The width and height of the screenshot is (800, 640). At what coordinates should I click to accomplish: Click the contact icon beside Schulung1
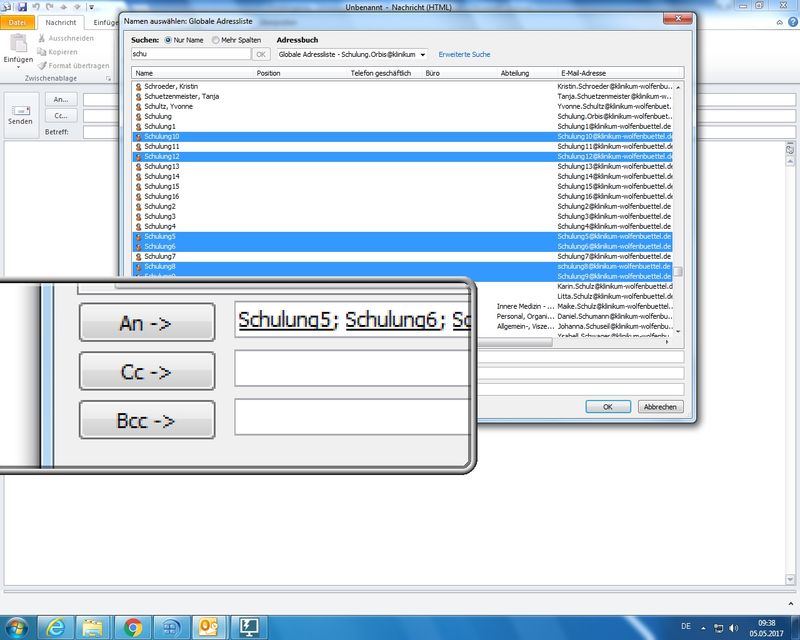(x=138, y=127)
